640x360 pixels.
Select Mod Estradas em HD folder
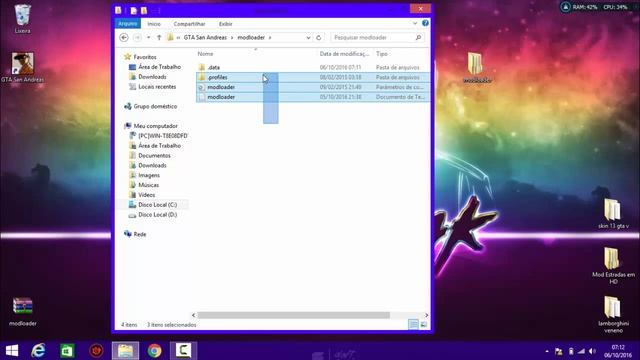pos(613,266)
